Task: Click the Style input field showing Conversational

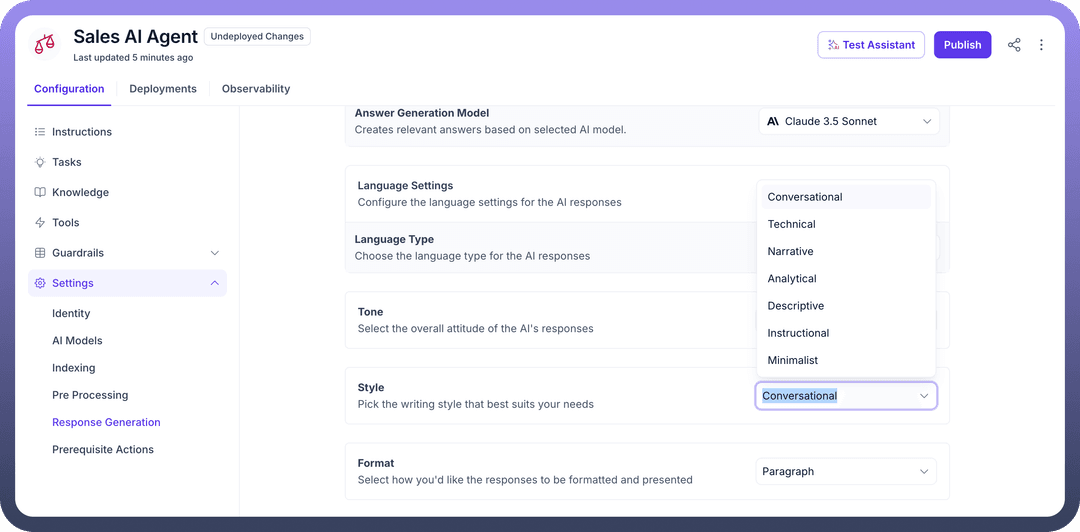Action: pos(835,396)
